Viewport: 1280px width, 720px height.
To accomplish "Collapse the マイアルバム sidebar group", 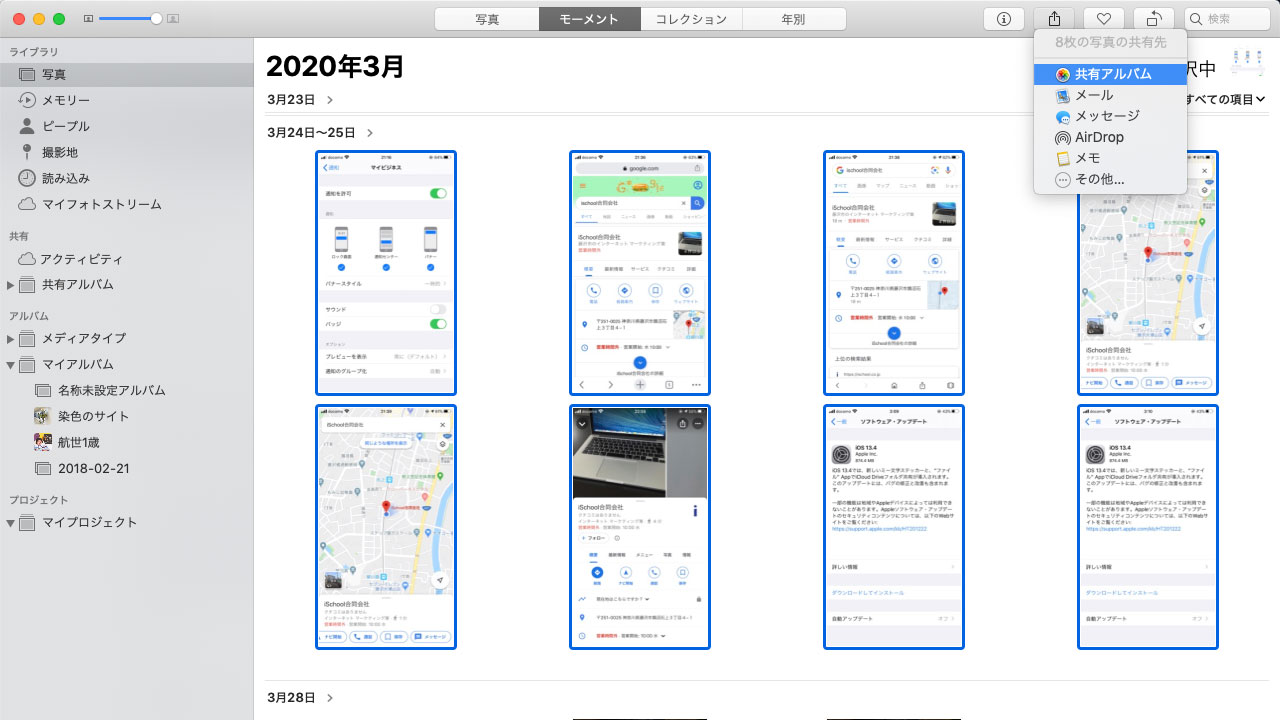I will [11, 365].
